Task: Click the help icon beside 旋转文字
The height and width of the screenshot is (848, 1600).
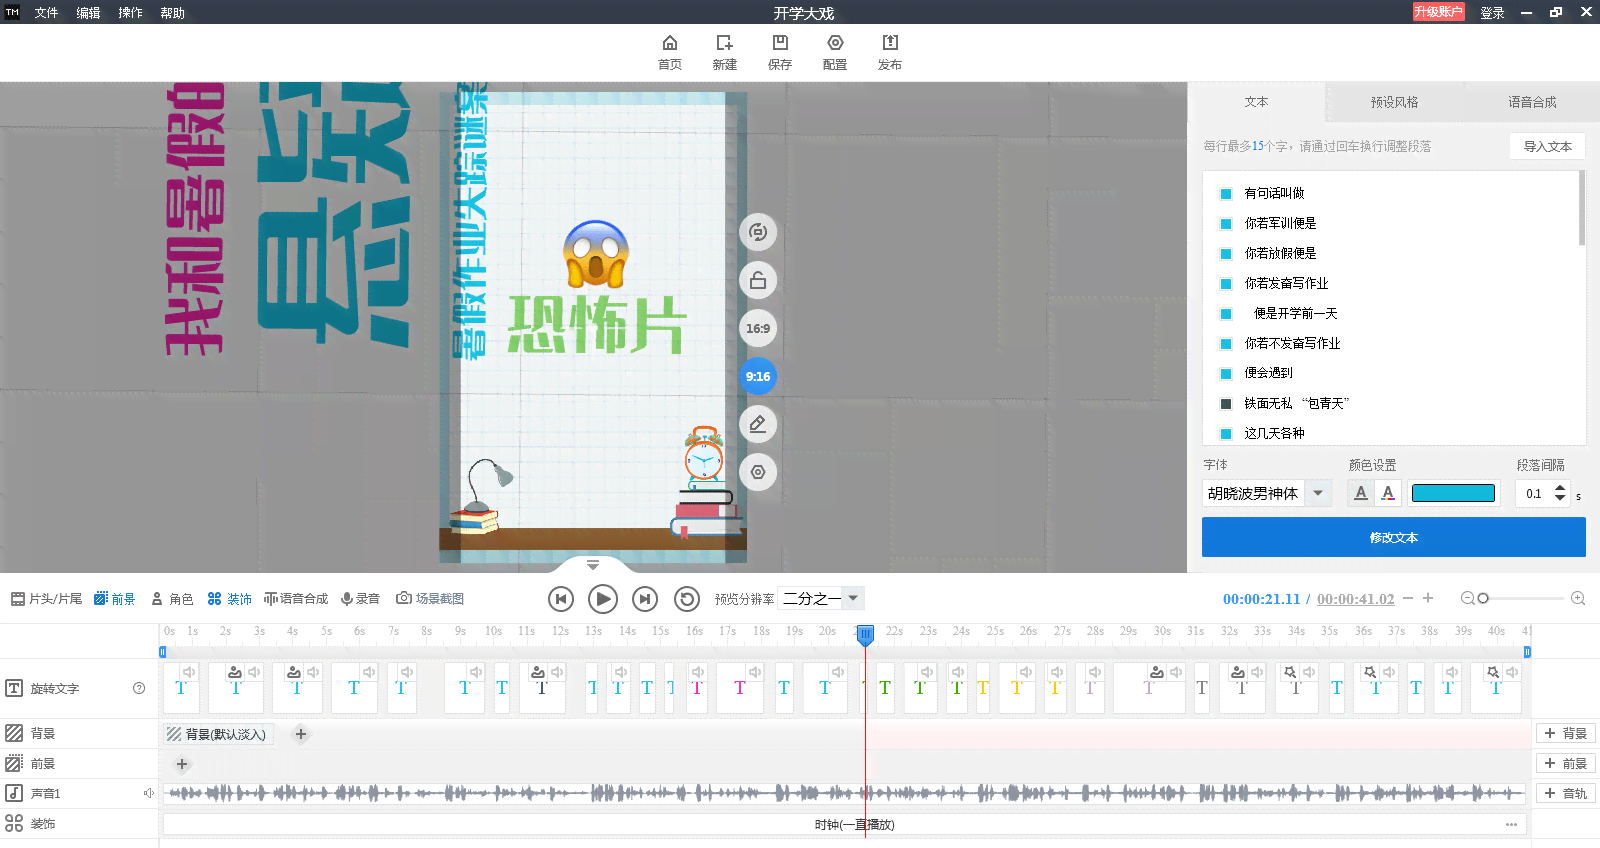Action: point(139,688)
